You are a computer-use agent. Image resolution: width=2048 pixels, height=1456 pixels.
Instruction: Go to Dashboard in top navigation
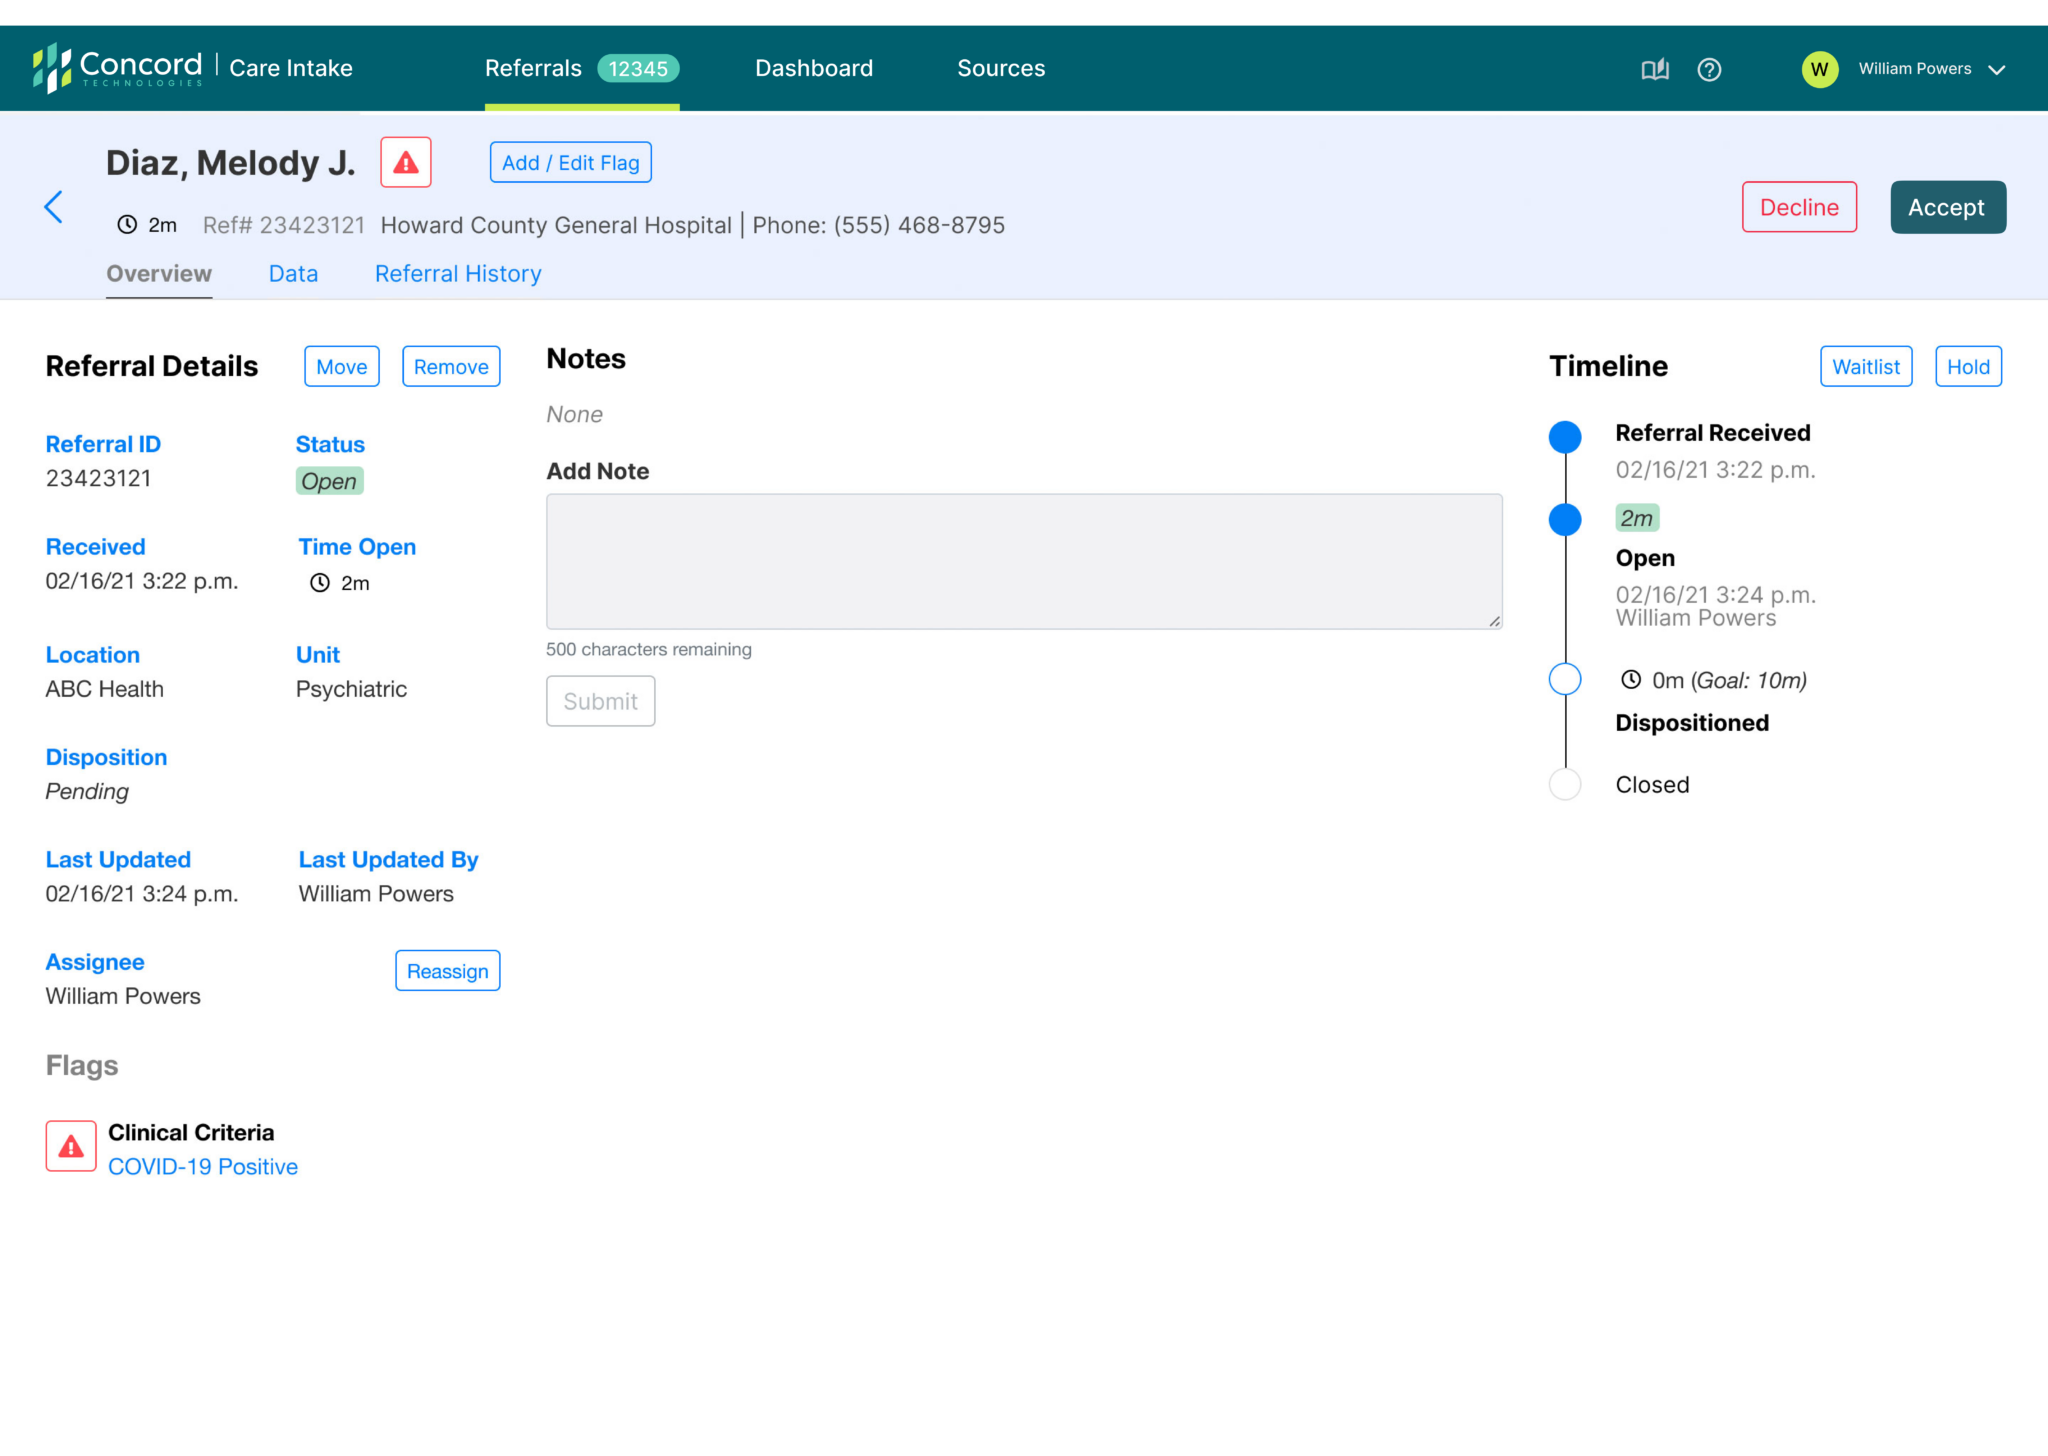tap(814, 68)
